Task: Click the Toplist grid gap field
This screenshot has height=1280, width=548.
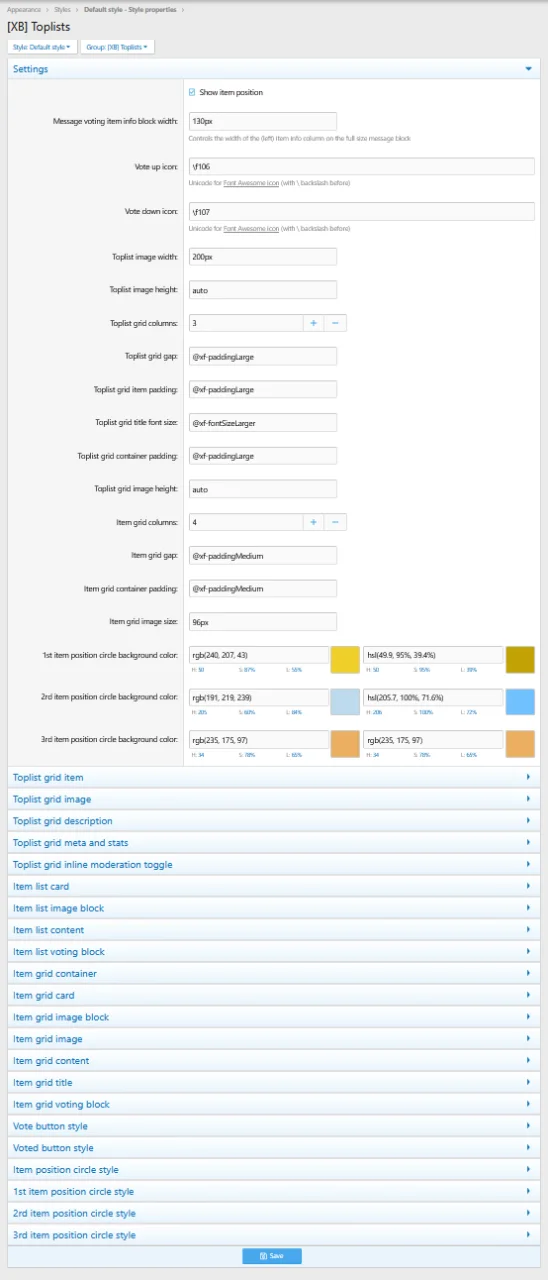Action: click(262, 356)
